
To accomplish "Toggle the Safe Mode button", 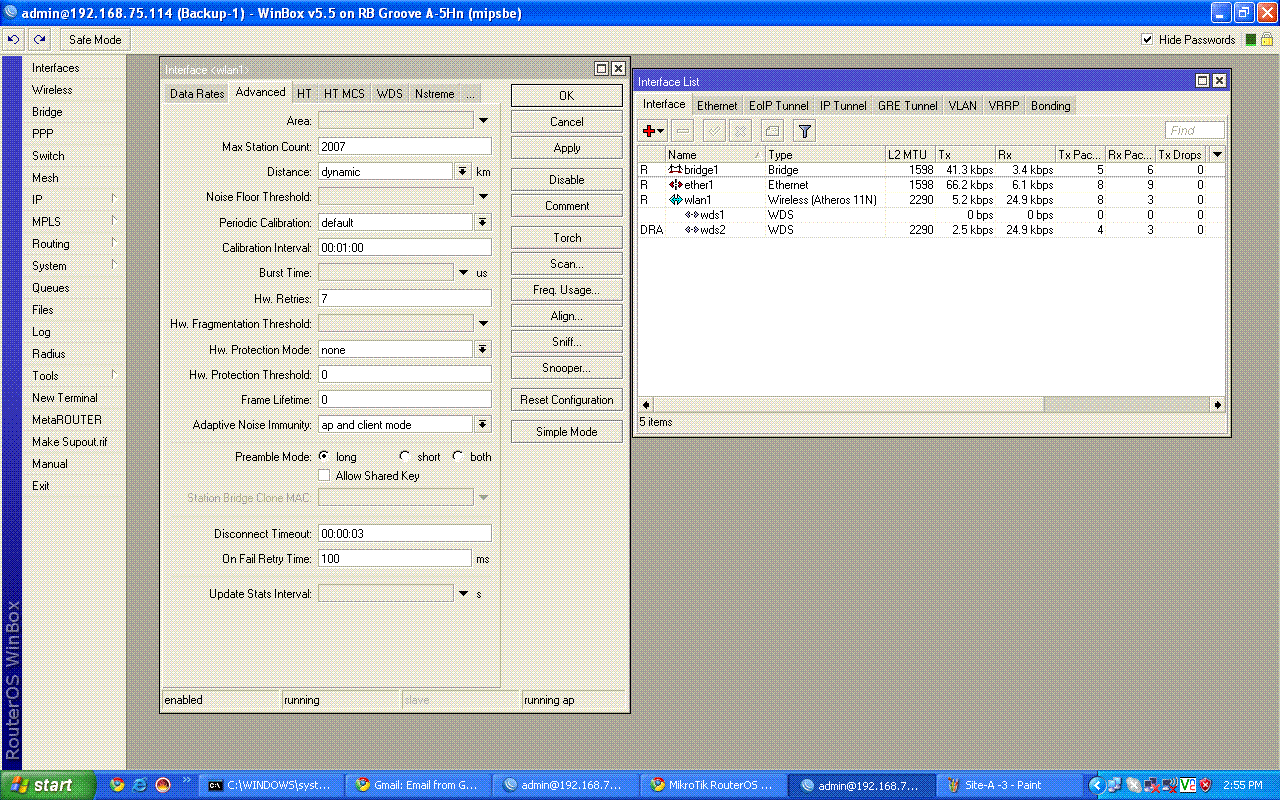I will [95, 40].
